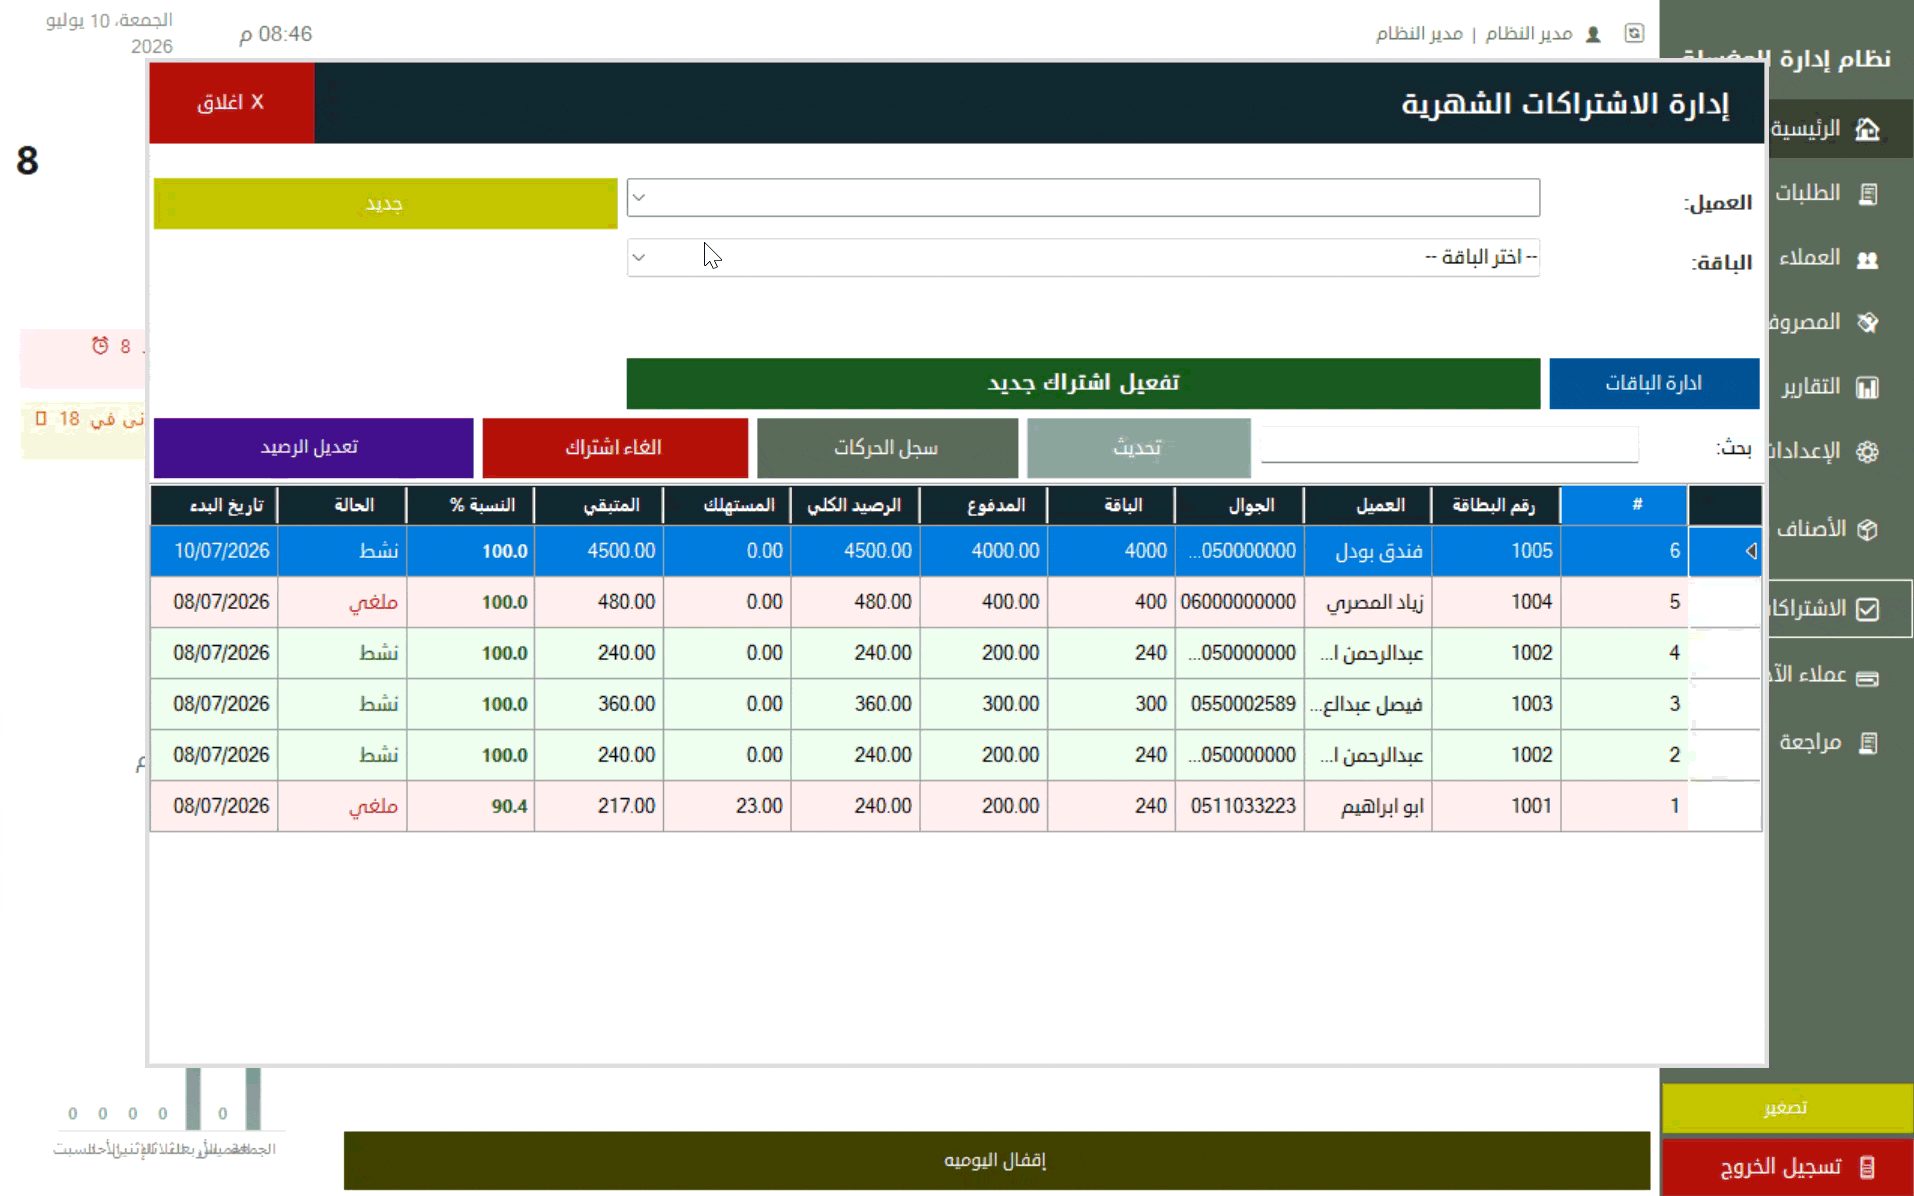Select customer cell فيصل عبدالع...

pyautogui.click(x=1368, y=704)
